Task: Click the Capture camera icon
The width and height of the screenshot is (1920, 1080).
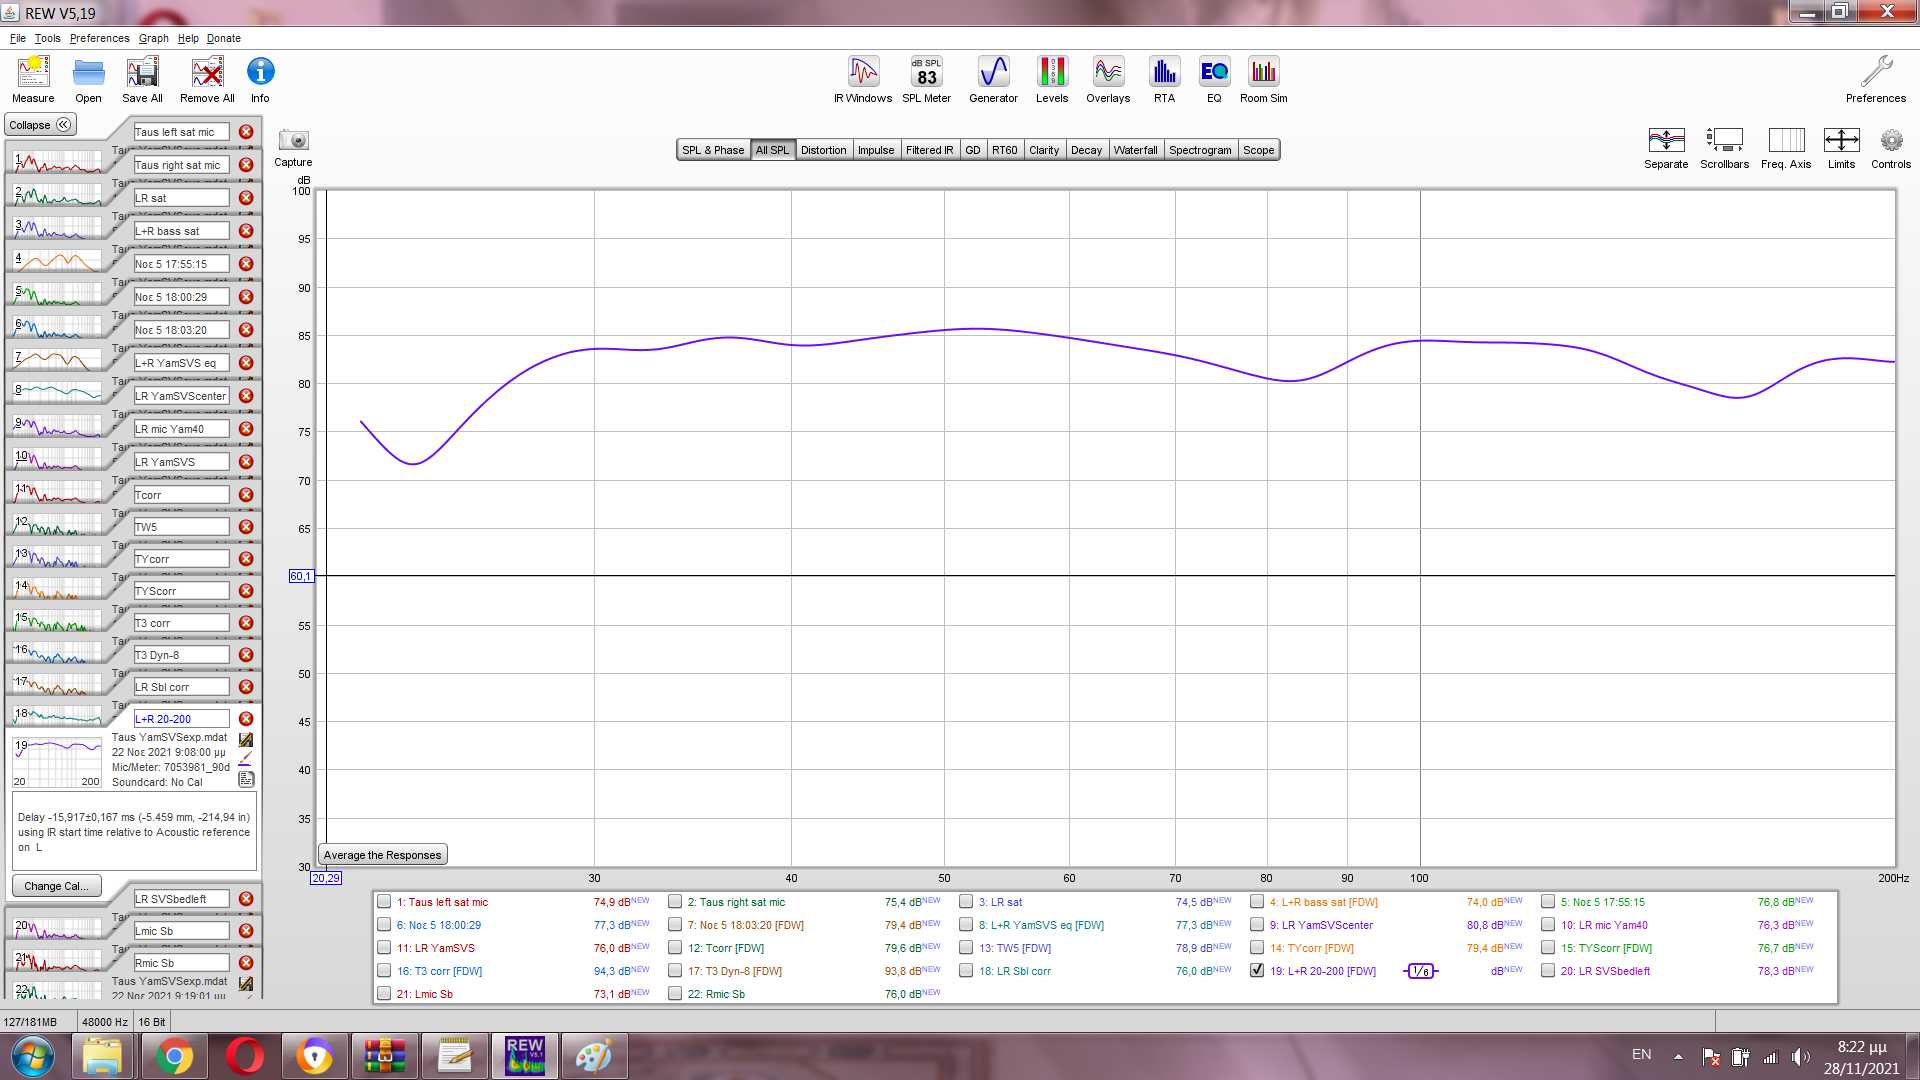Action: pos(293,141)
